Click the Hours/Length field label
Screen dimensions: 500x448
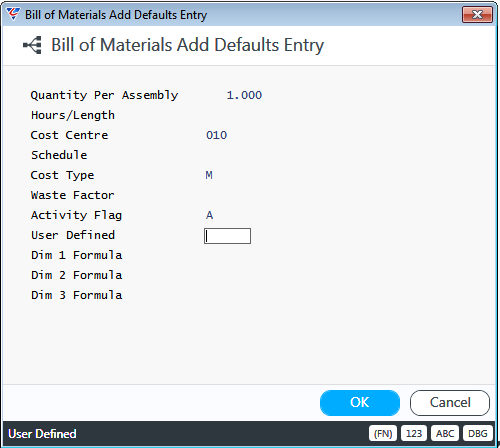click(73, 115)
